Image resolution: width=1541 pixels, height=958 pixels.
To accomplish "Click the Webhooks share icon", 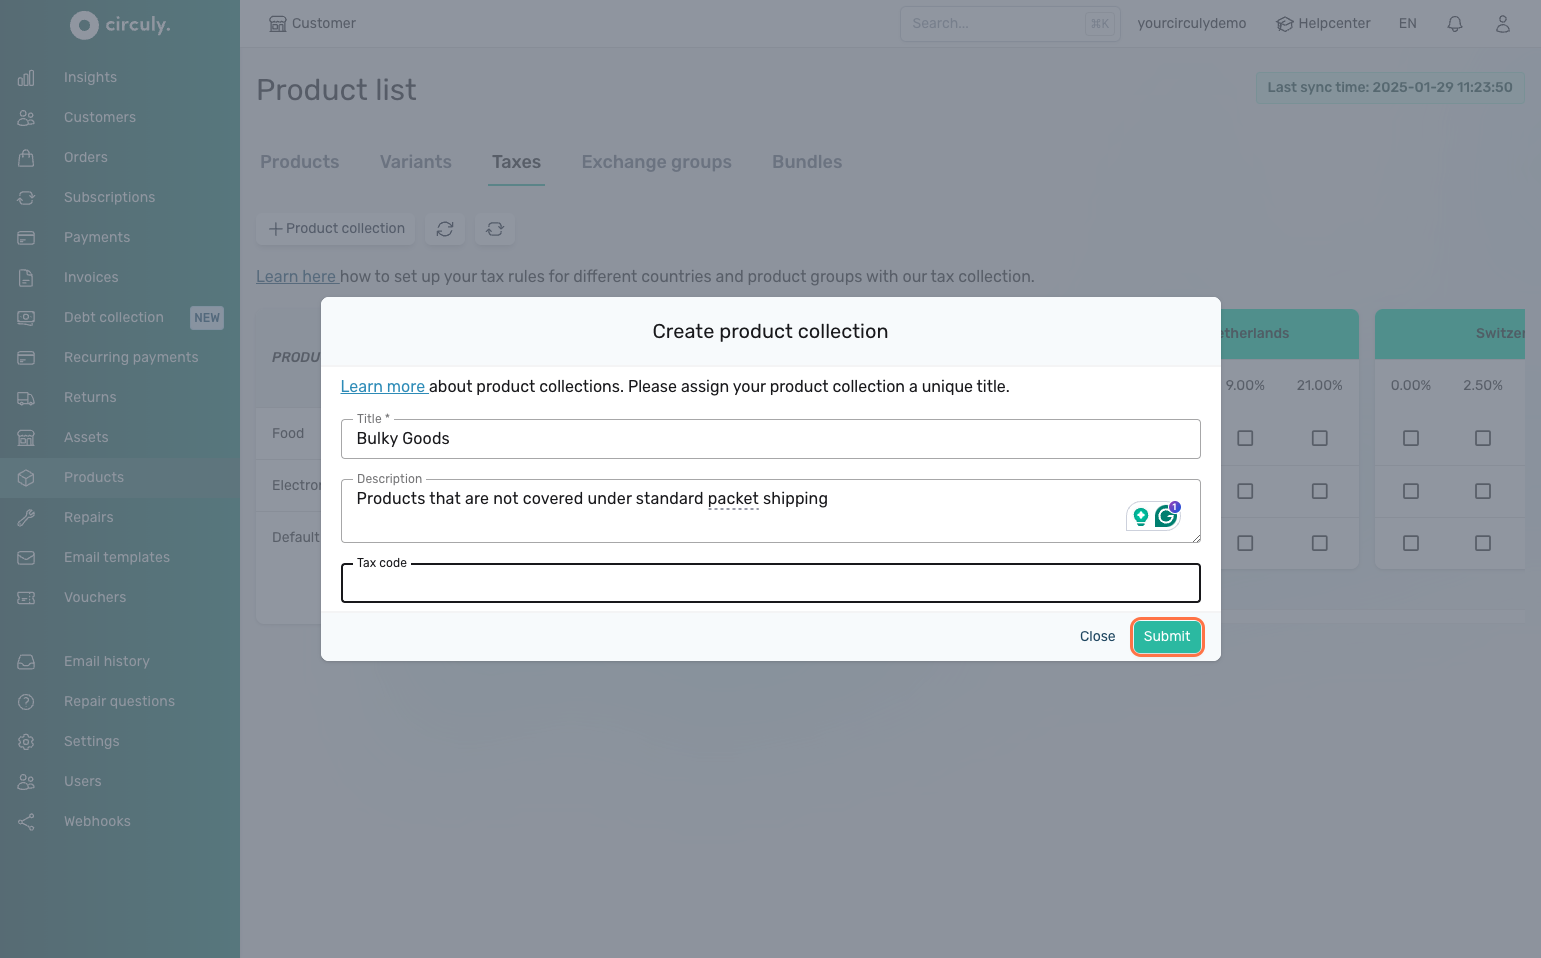I will pos(26,822).
